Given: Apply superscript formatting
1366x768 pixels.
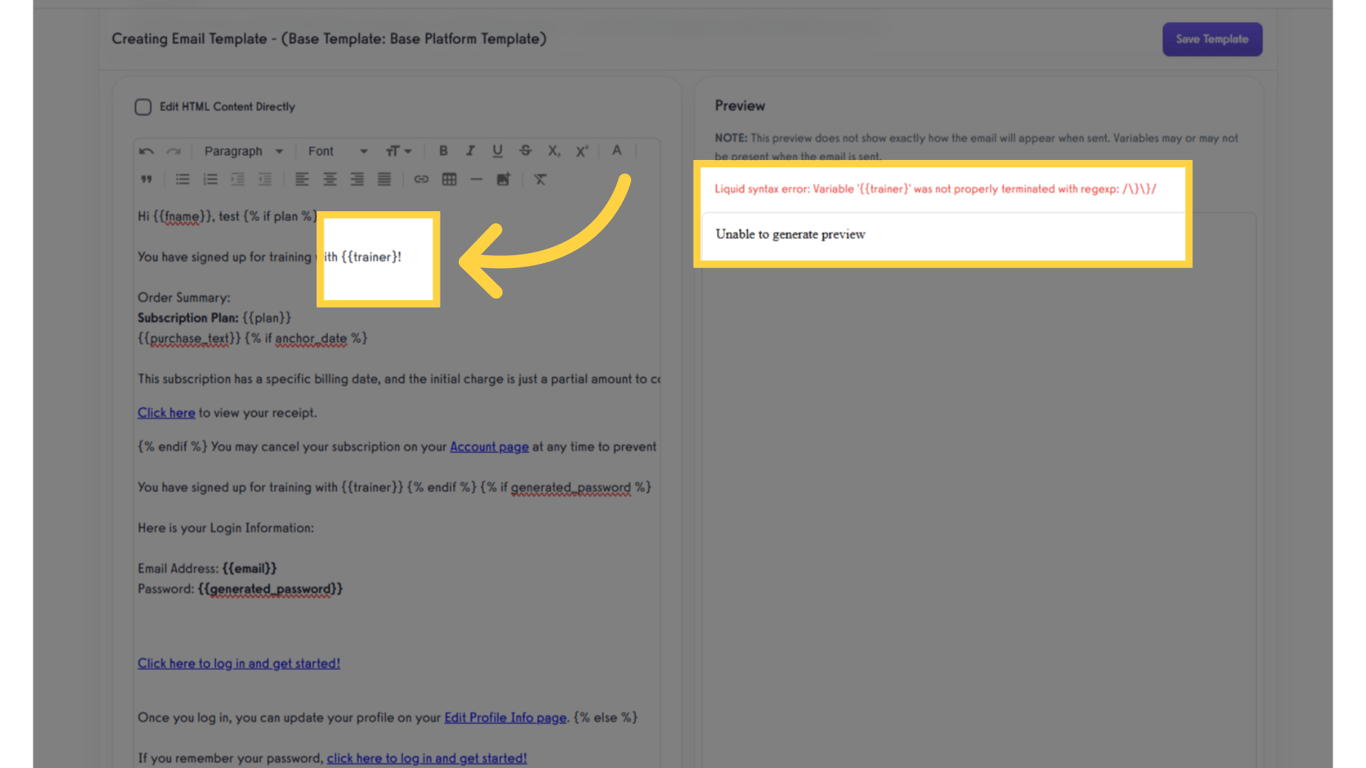Looking at the screenshot, I should (x=581, y=151).
